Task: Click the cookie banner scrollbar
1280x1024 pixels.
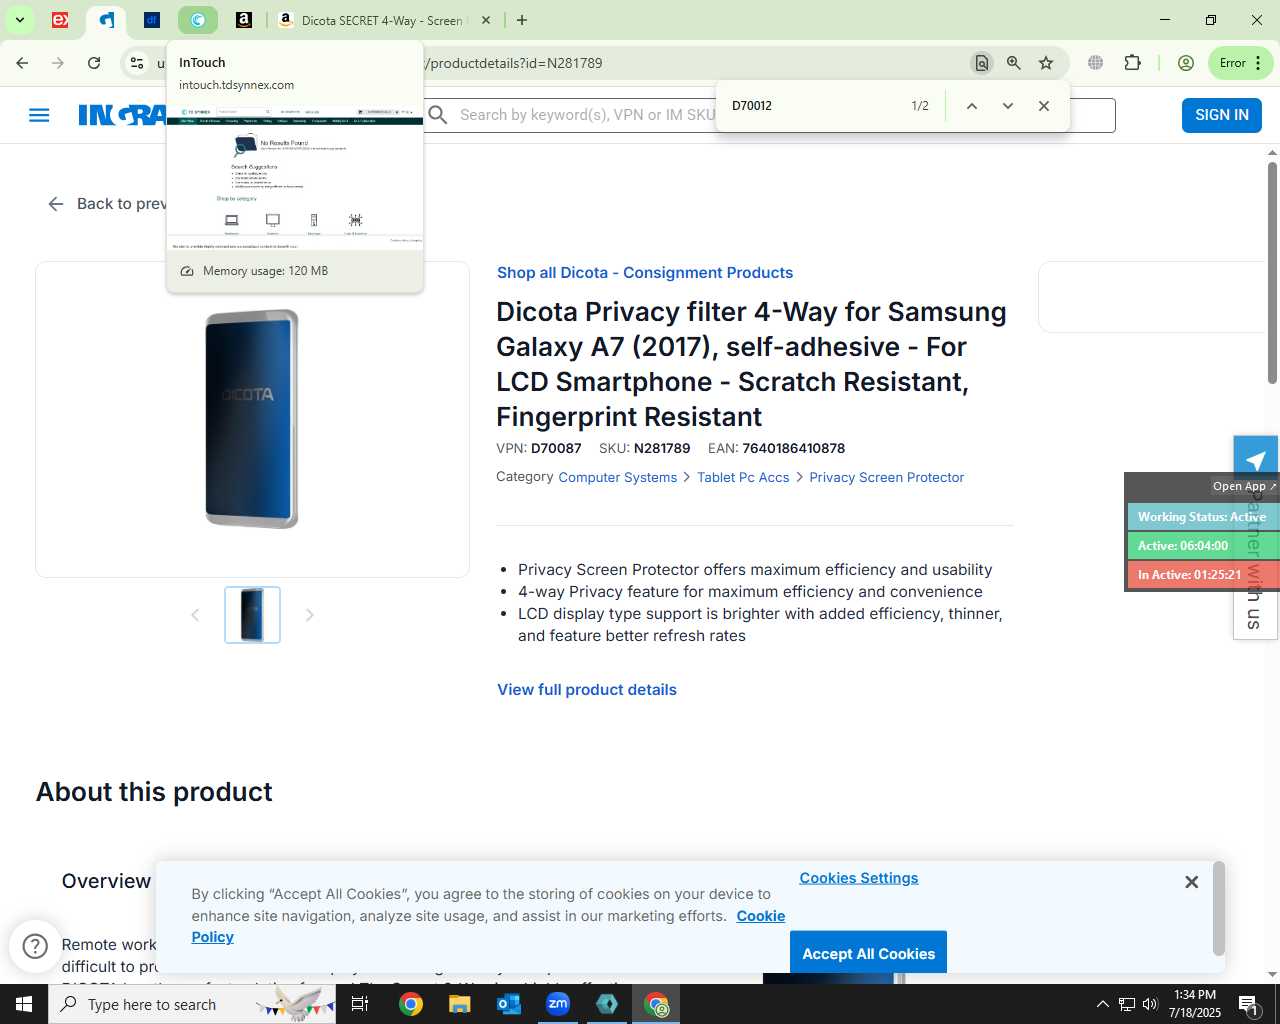Action: click(1218, 908)
